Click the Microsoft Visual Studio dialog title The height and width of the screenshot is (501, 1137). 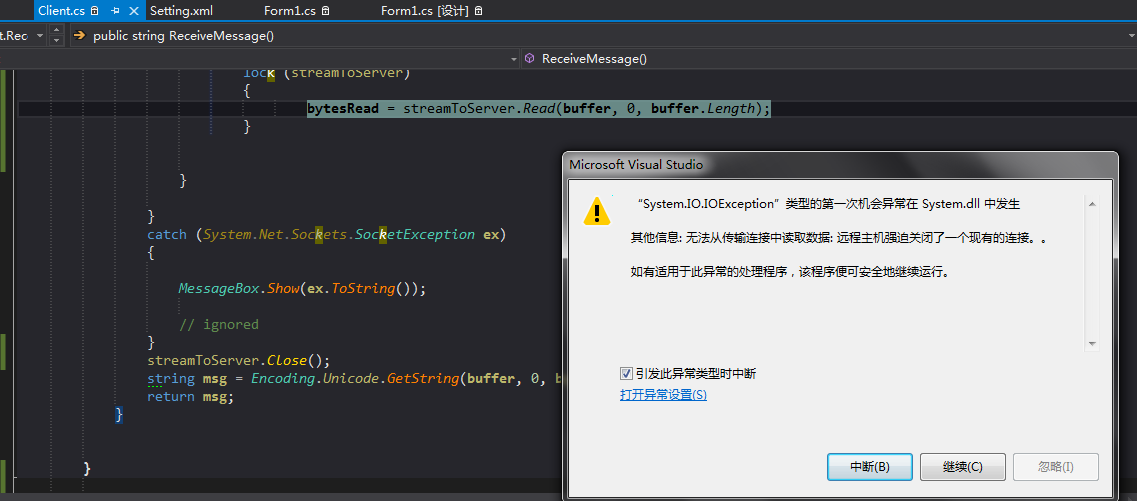click(x=636, y=165)
